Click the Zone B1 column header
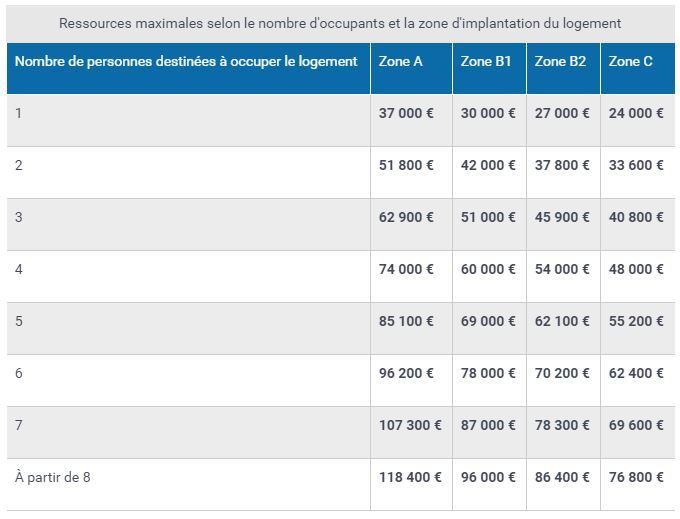680x519 pixels. click(x=489, y=69)
